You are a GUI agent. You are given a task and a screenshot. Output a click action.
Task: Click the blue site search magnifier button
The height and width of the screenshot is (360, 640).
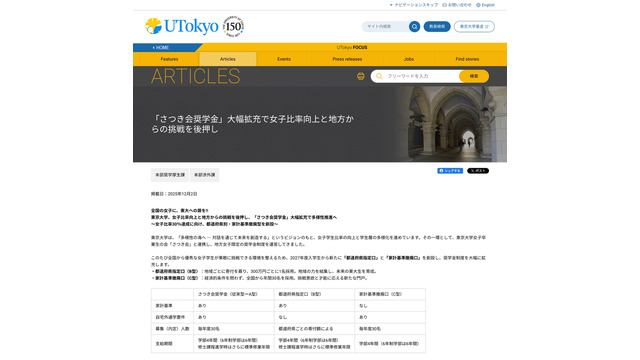click(414, 27)
